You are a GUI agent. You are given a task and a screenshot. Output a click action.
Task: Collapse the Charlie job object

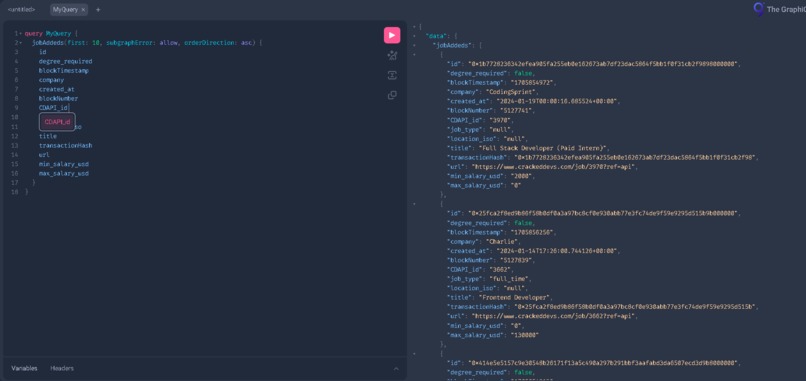414,204
